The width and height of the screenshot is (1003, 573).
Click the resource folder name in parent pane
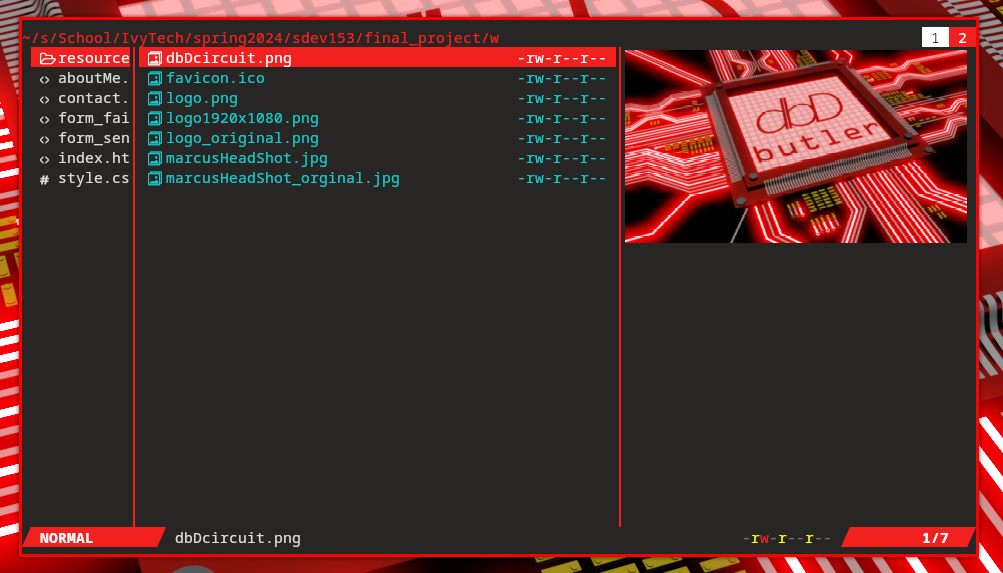tap(94, 58)
